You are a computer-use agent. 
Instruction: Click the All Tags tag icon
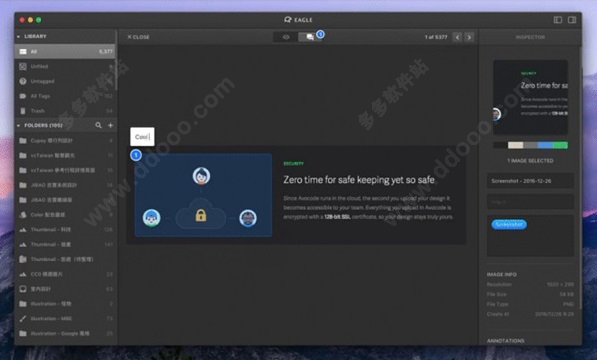[x=23, y=96]
